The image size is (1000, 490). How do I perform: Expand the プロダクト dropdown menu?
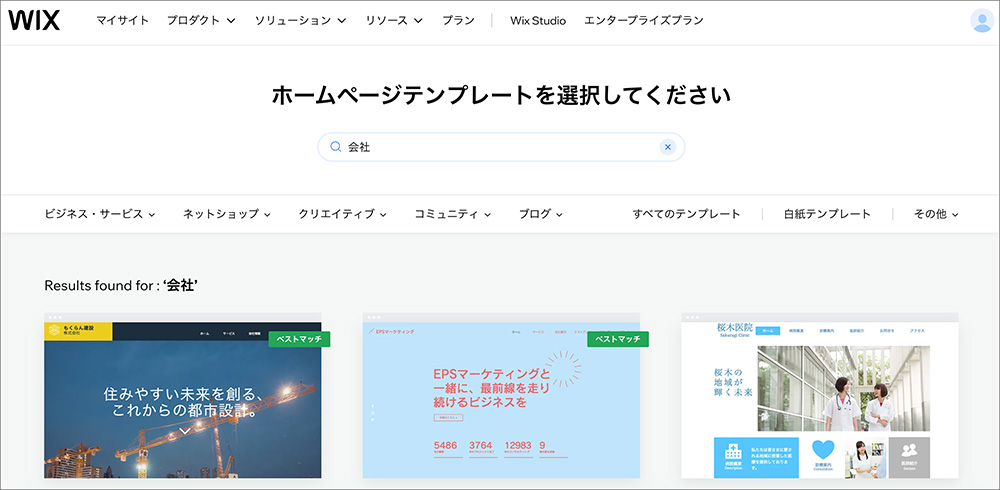point(202,20)
